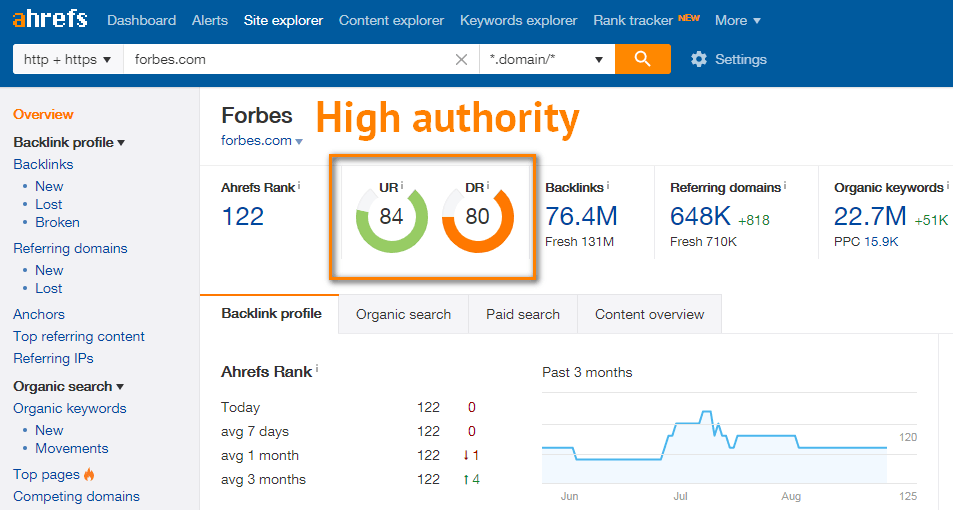This screenshot has height=510, width=953.
Task: Open the http + https protocol dropdown
Action: [67, 60]
